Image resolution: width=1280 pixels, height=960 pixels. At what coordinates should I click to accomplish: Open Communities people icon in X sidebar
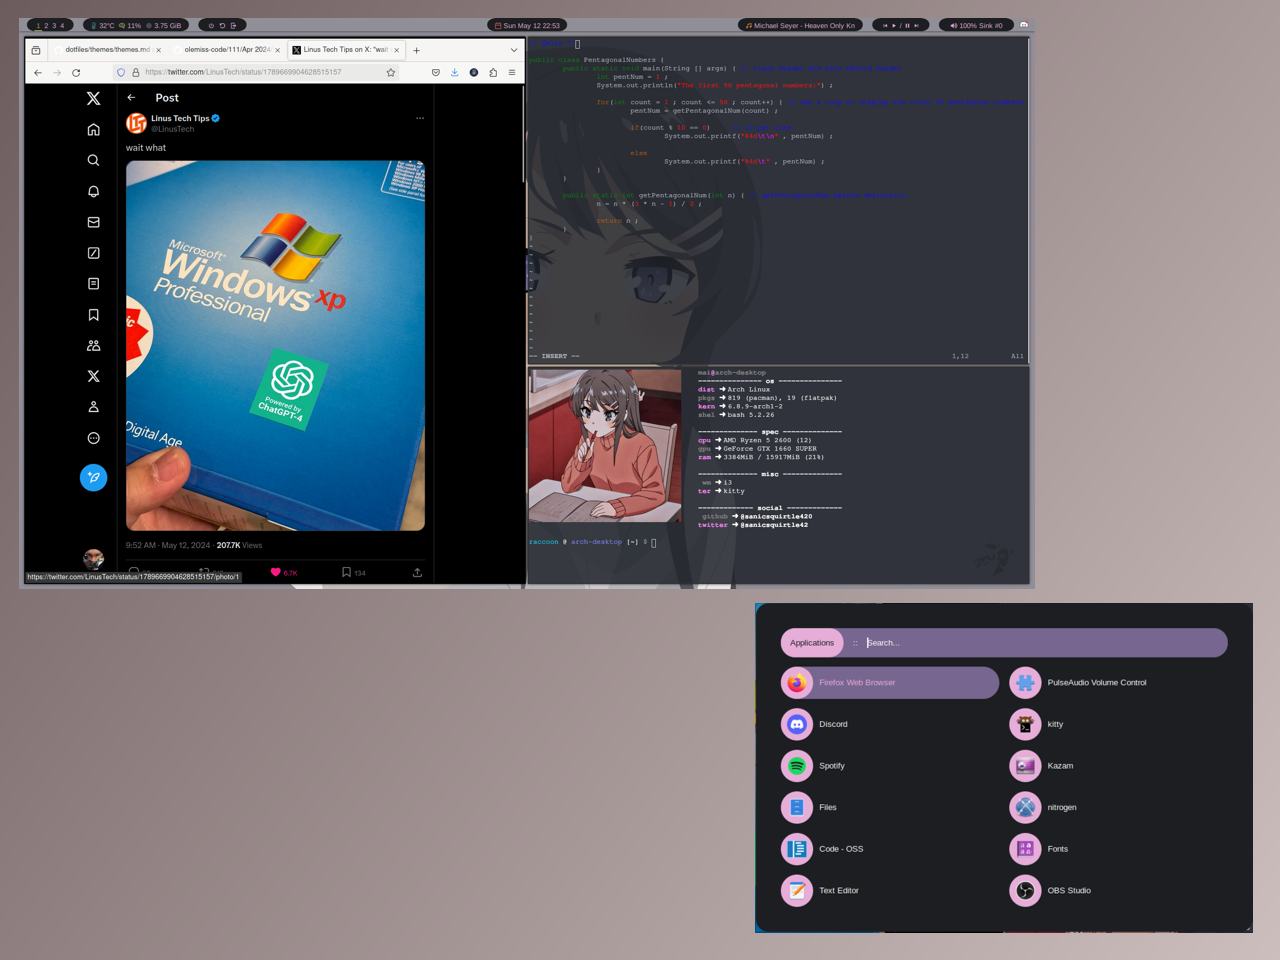[93, 346]
